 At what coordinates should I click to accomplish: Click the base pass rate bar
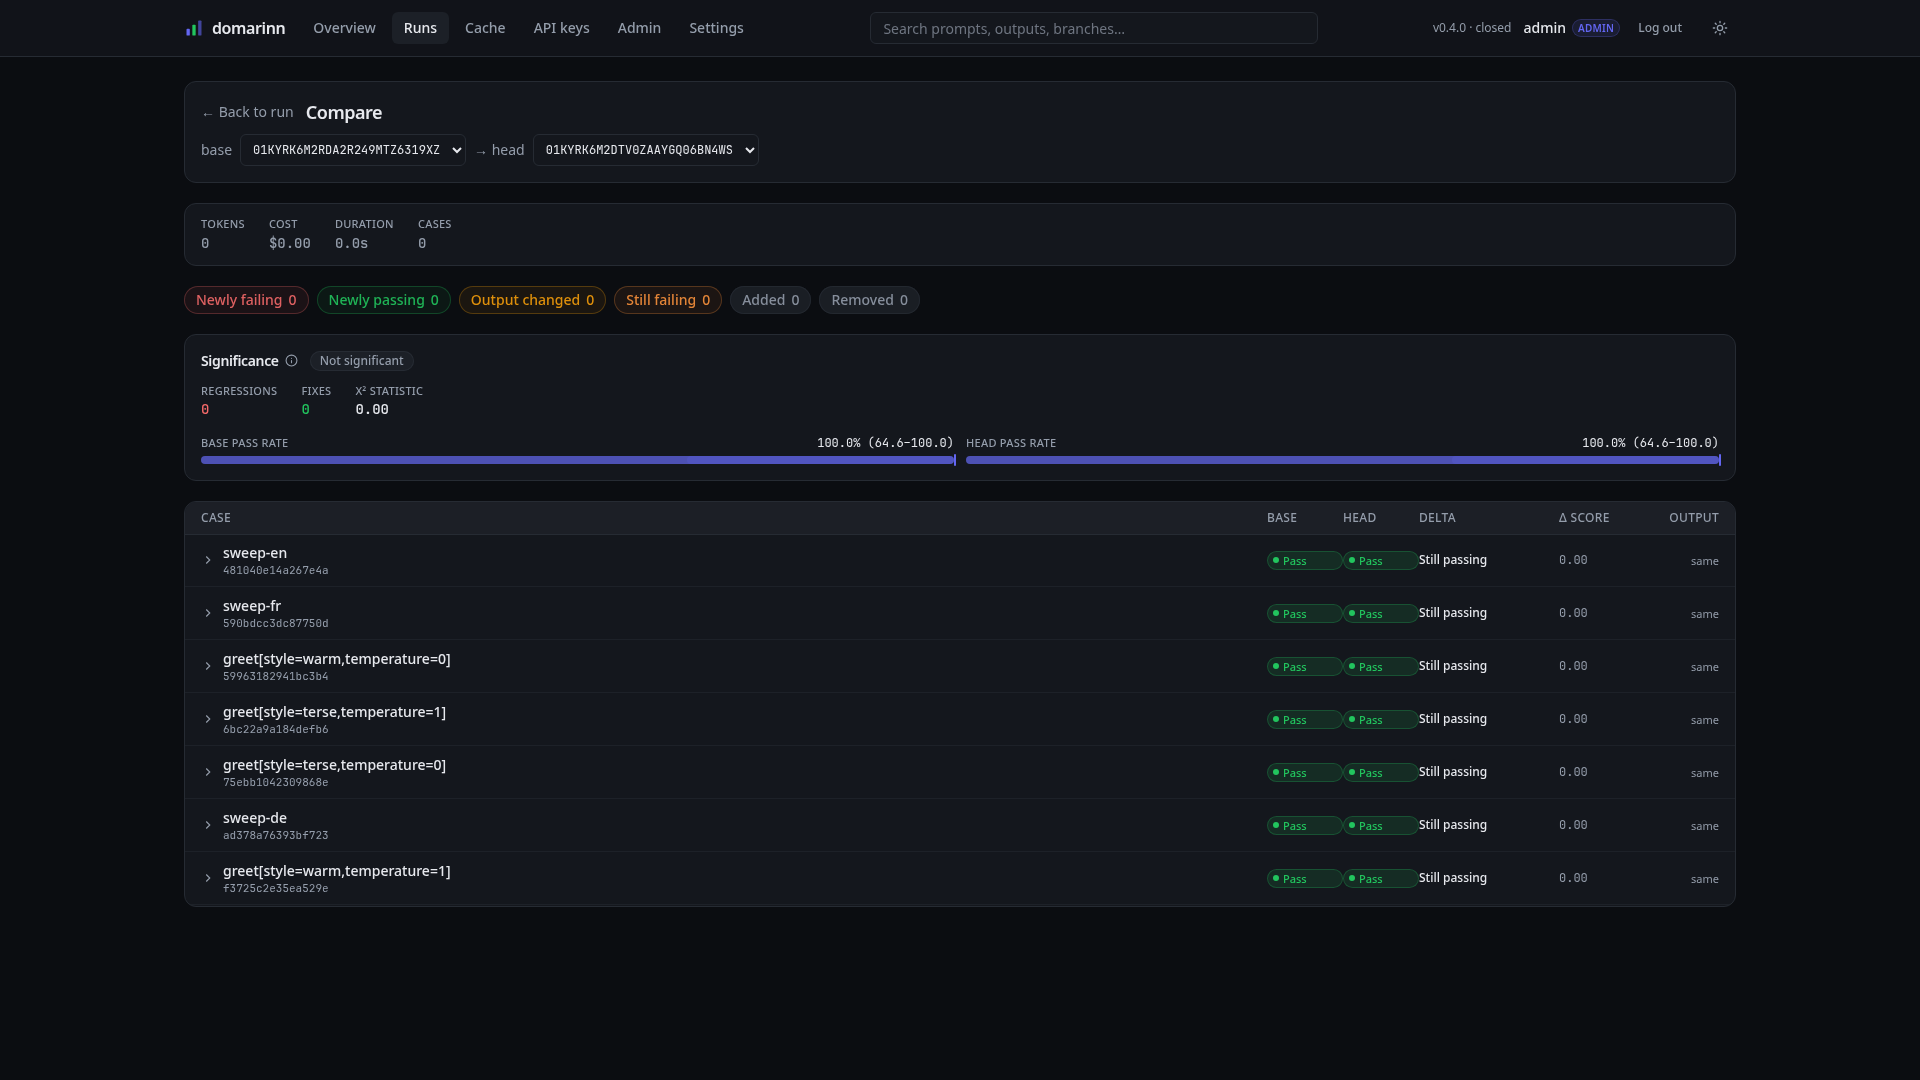pos(578,460)
